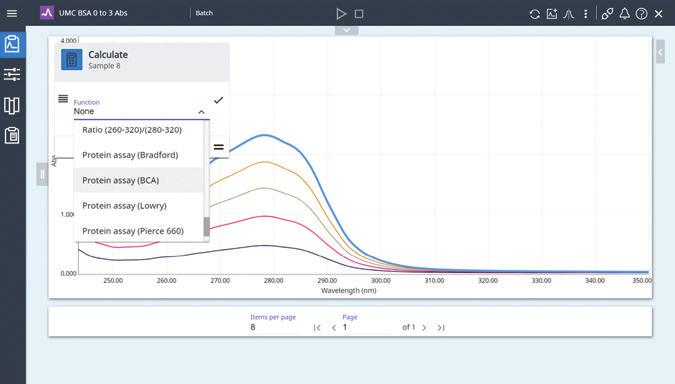675x384 pixels.
Task: Choose Protein assay (Pierce 660)
Action: pos(138,231)
